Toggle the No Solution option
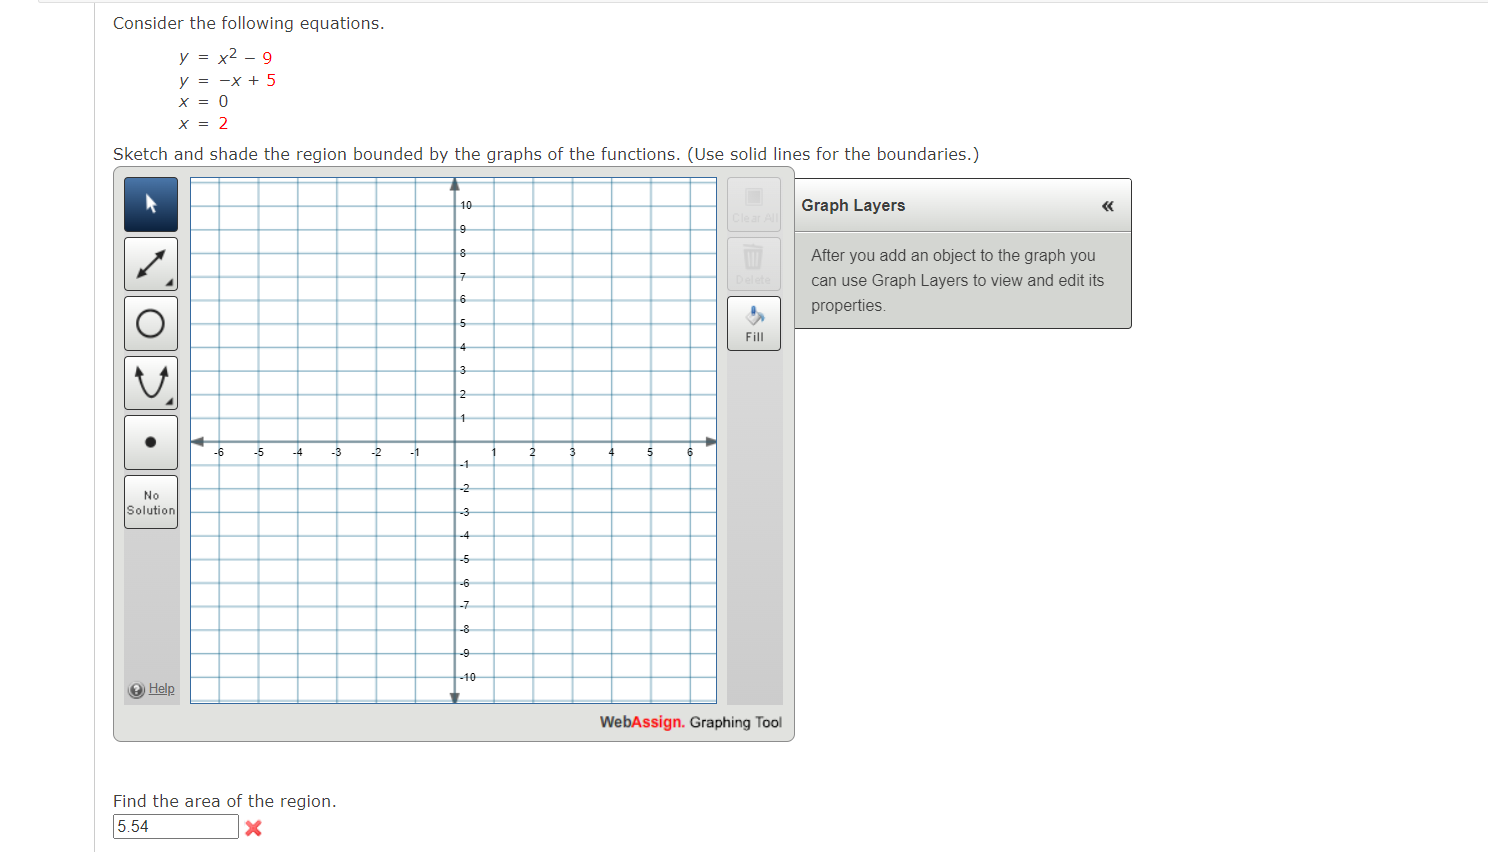1488x852 pixels. point(150,502)
